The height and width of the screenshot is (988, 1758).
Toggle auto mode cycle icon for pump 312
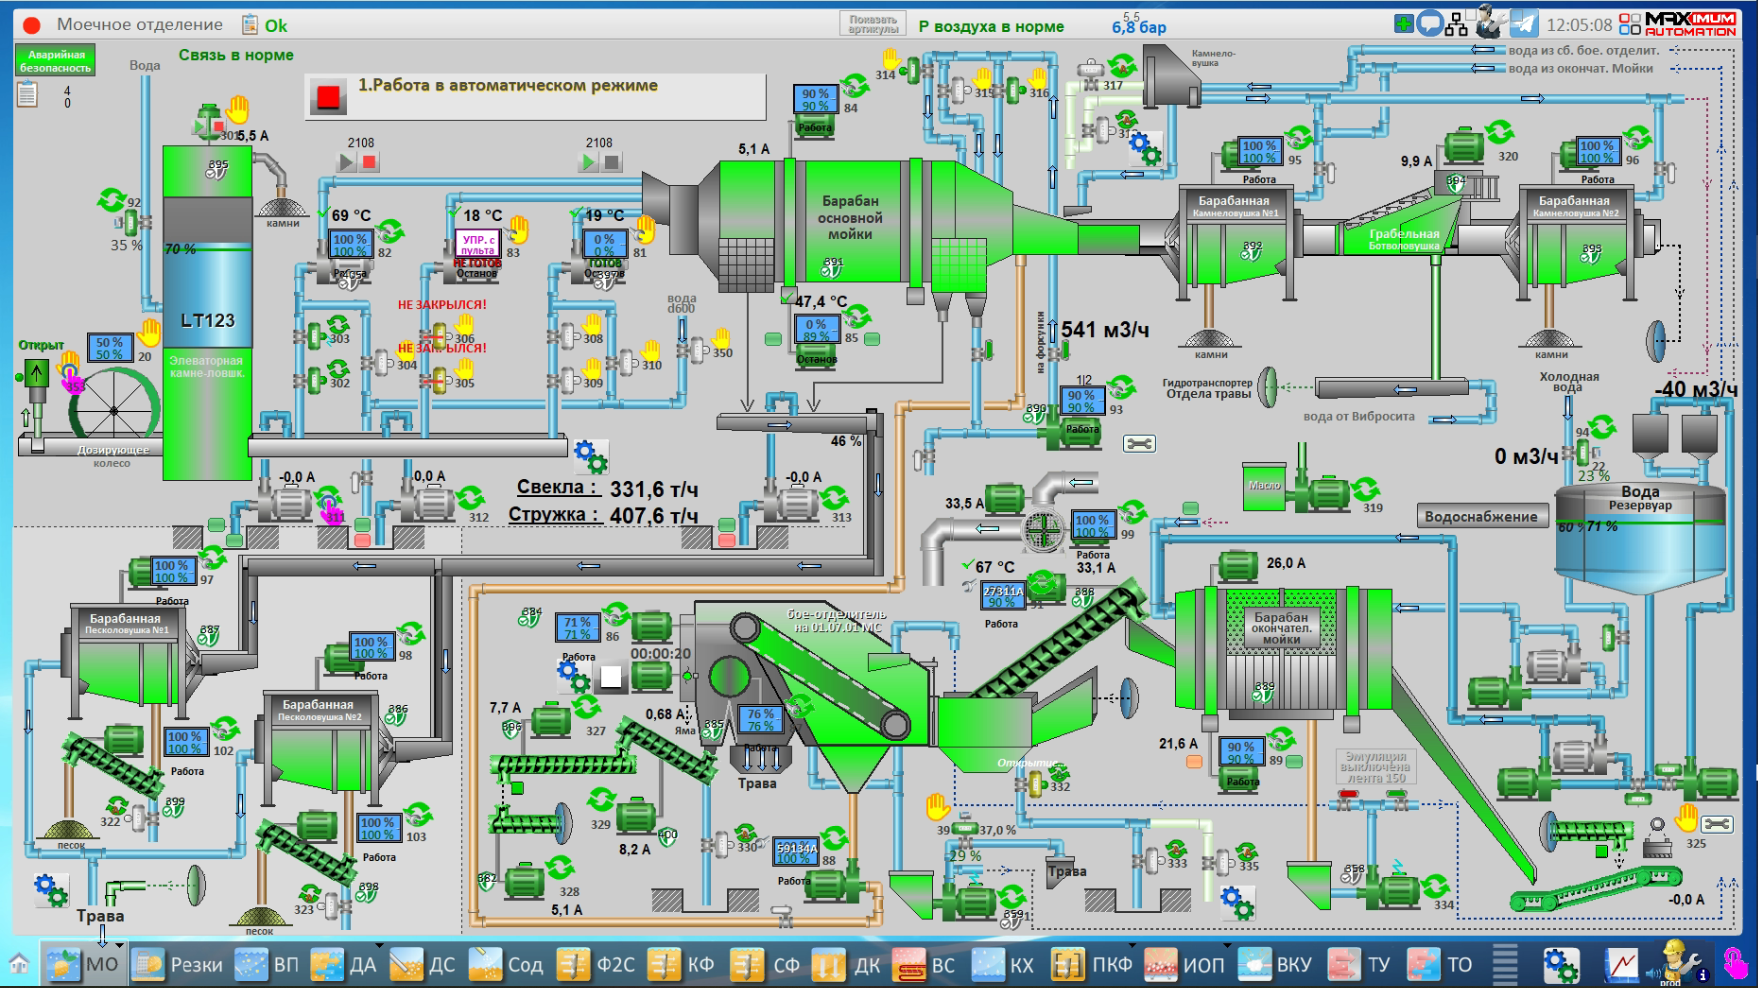(x=470, y=498)
